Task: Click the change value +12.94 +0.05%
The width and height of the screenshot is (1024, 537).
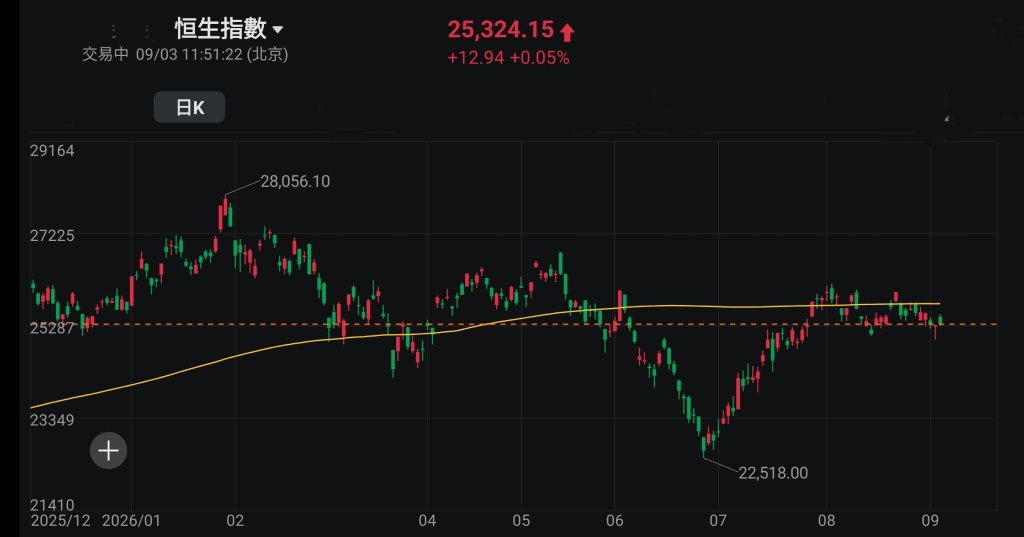Action: (508, 58)
